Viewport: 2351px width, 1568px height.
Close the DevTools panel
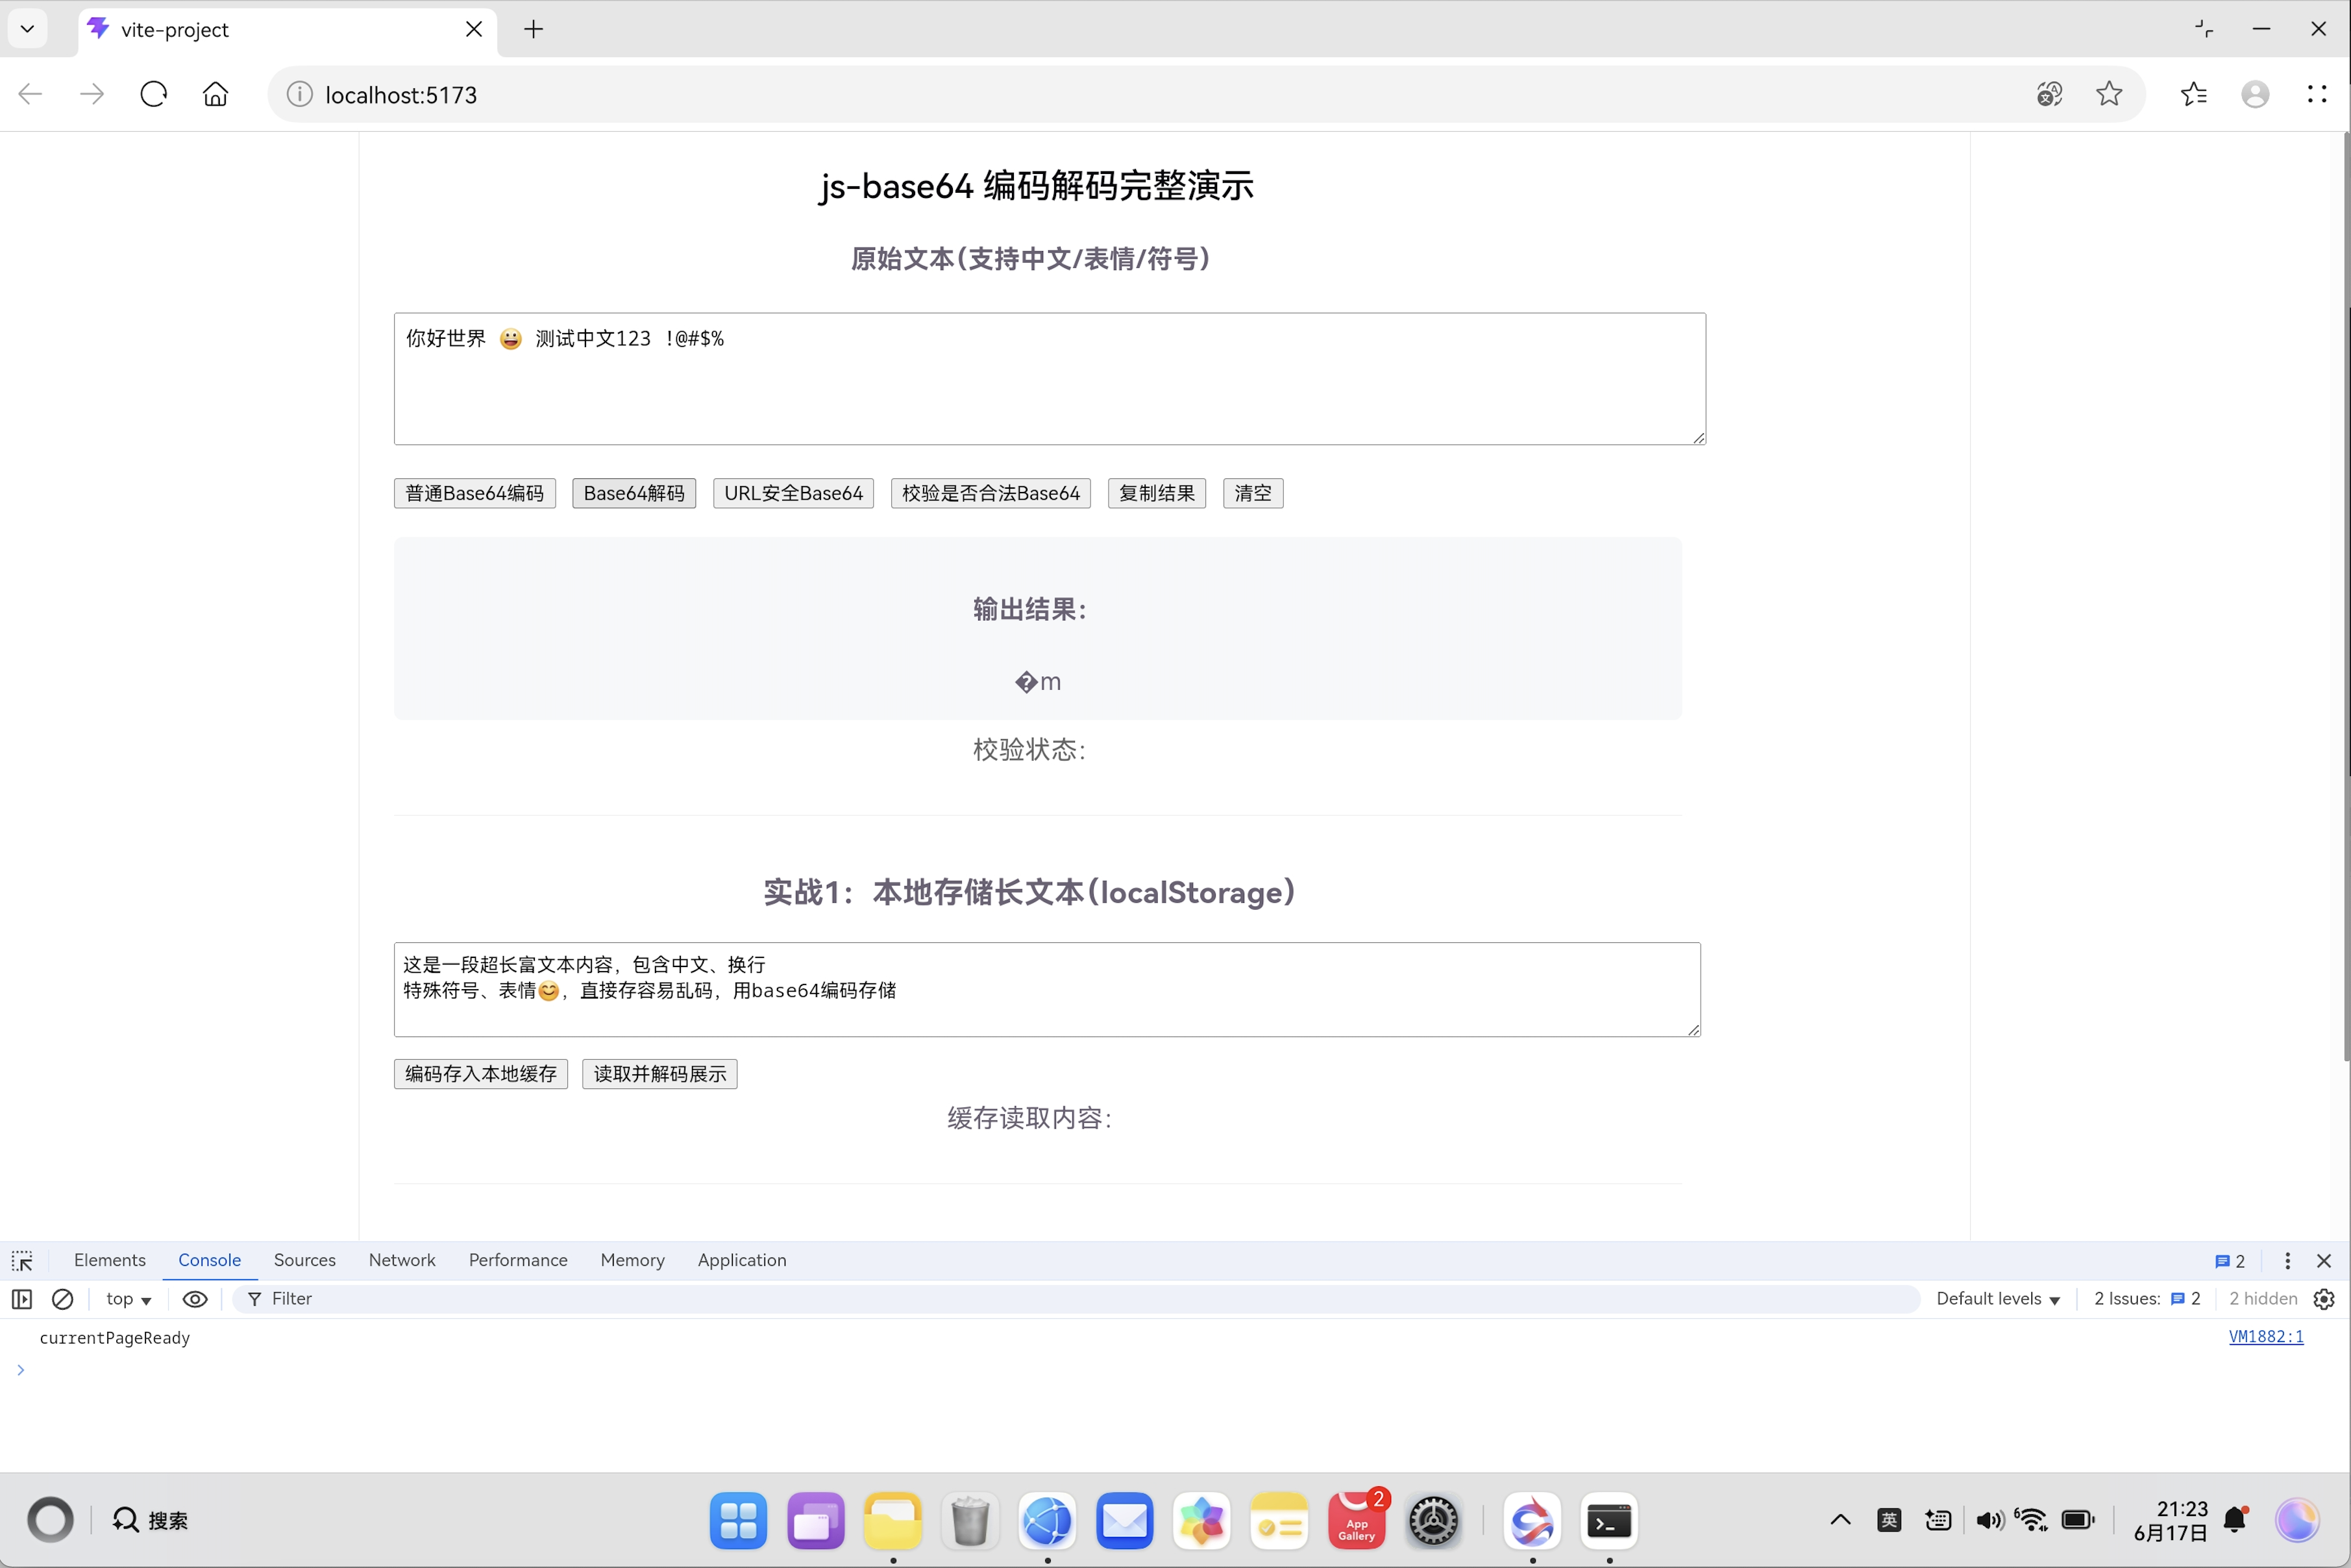coord(2324,1261)
